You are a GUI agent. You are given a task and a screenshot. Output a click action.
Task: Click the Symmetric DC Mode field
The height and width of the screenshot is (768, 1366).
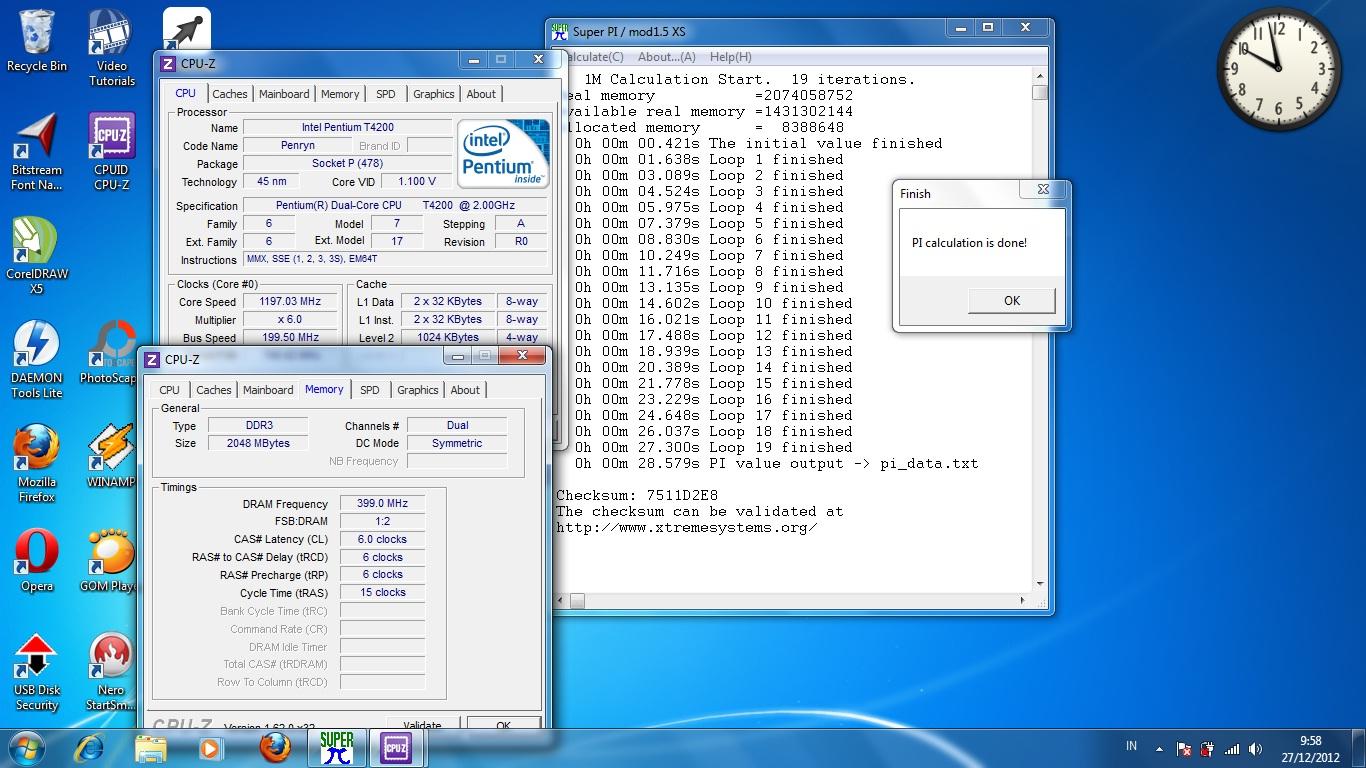click(x=457, y=443)
